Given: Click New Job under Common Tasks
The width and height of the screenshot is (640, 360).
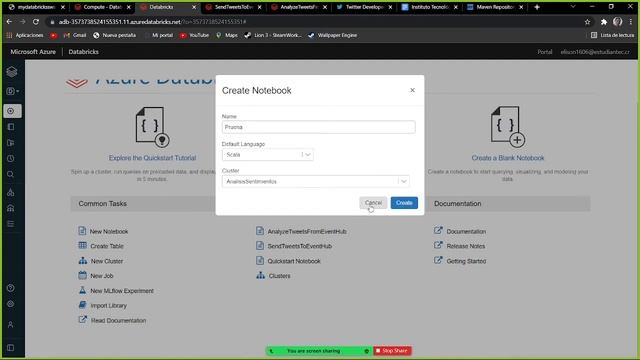Looking at the screenshot, I should [x=102, y=276].
